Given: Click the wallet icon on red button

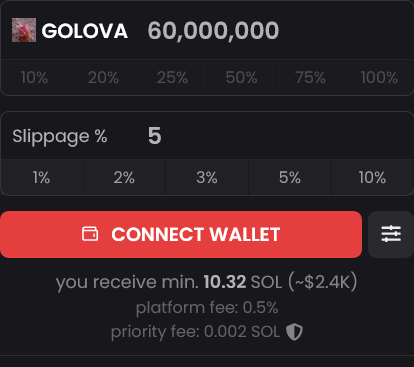Looking at the screenshot, I should click(x=90, y=234).
